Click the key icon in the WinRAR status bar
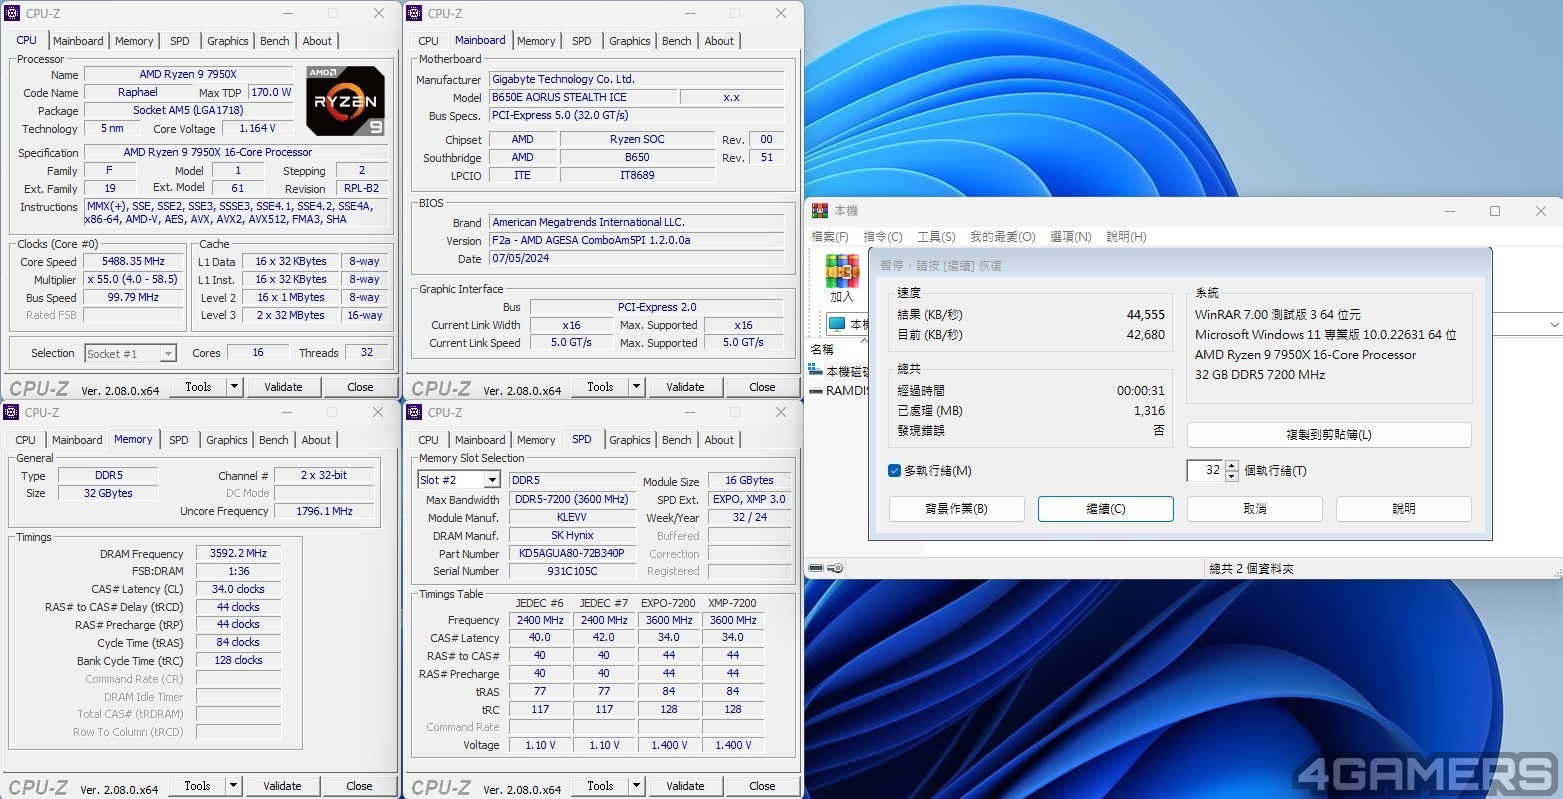1563x799 pixels. (x=835, y=568)
